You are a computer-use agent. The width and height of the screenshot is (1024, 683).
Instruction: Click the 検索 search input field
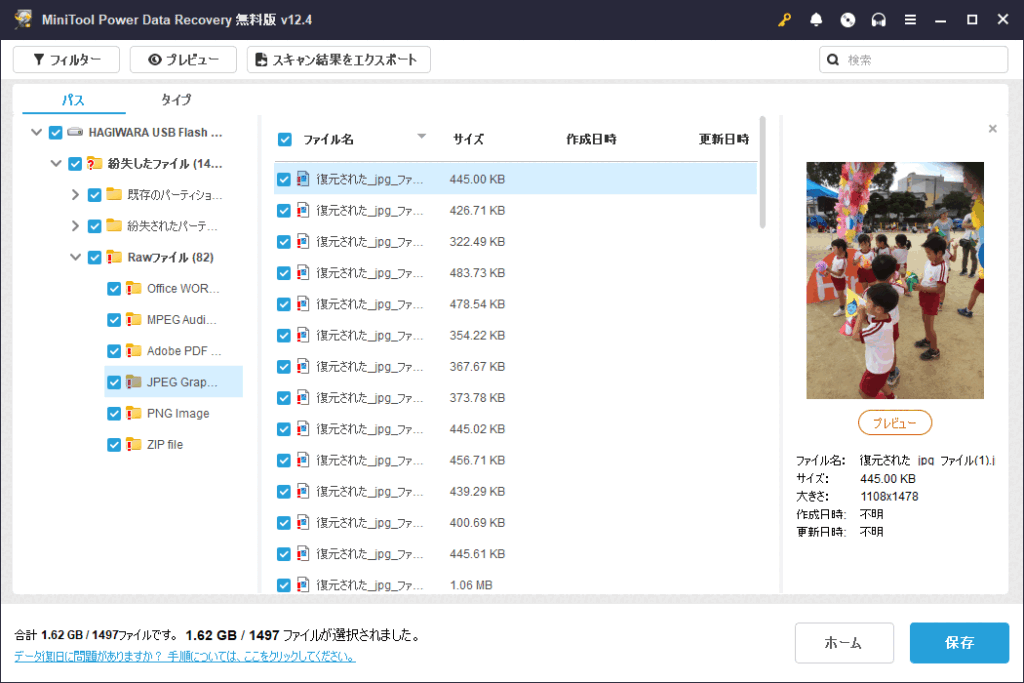[920, 60]
